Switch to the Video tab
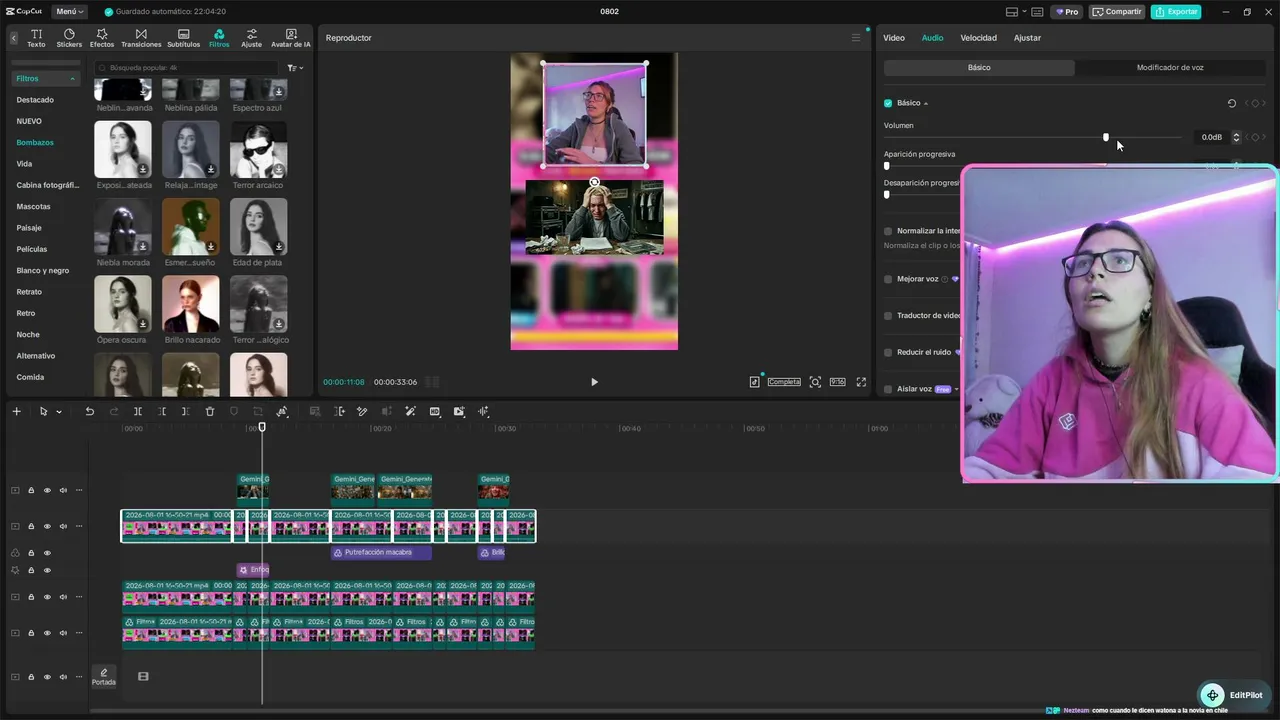The width and height of the screenshot is (1280, 720). click(x=894, y=38)
